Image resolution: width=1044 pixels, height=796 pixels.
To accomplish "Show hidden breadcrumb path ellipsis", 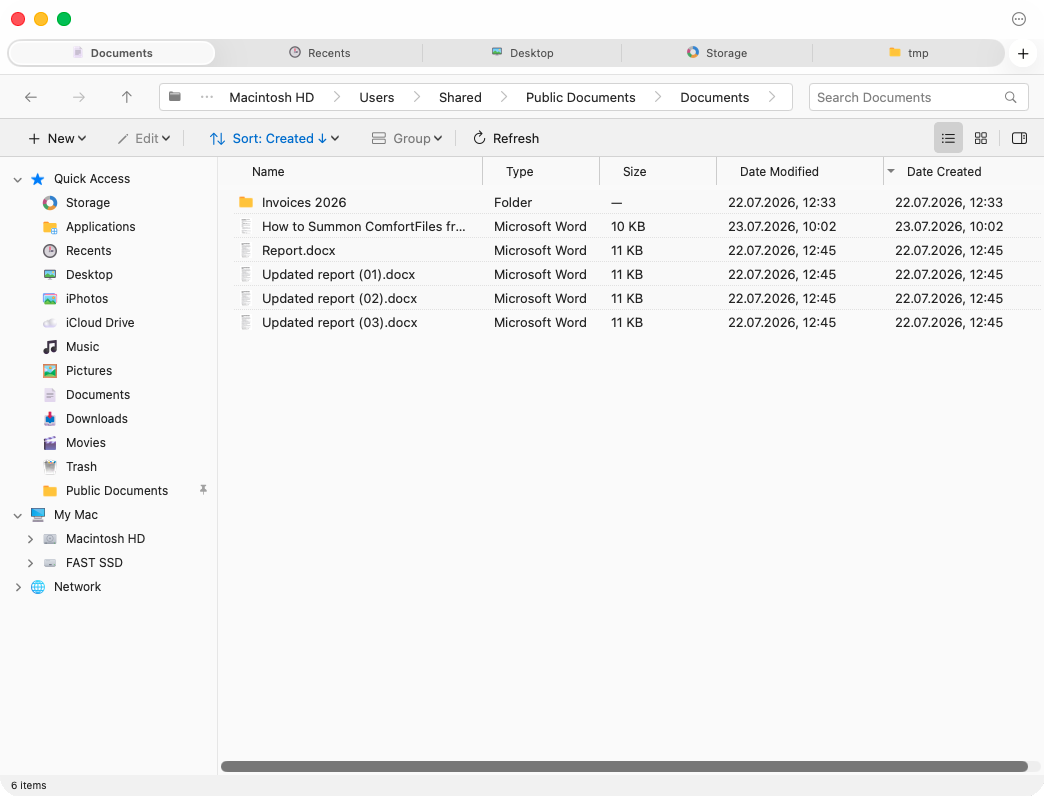I will click(207, 97).
